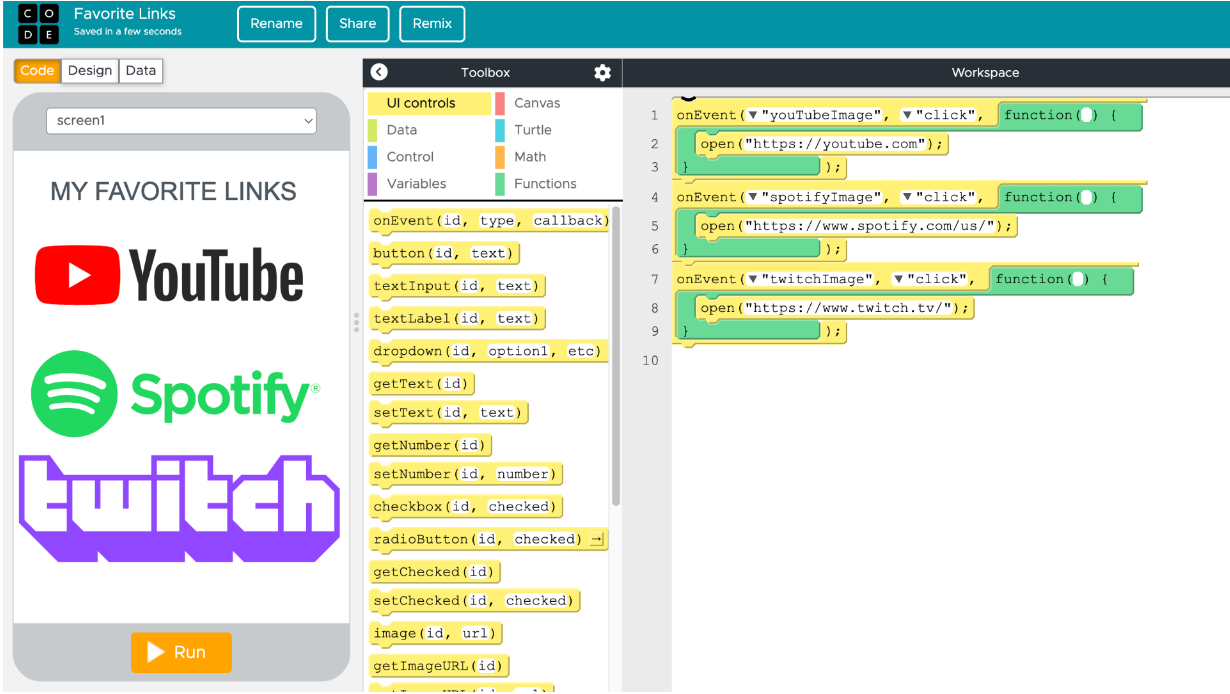Pick the getText(id) toolbox block
1230x694 pixels.
click(422, 384)
